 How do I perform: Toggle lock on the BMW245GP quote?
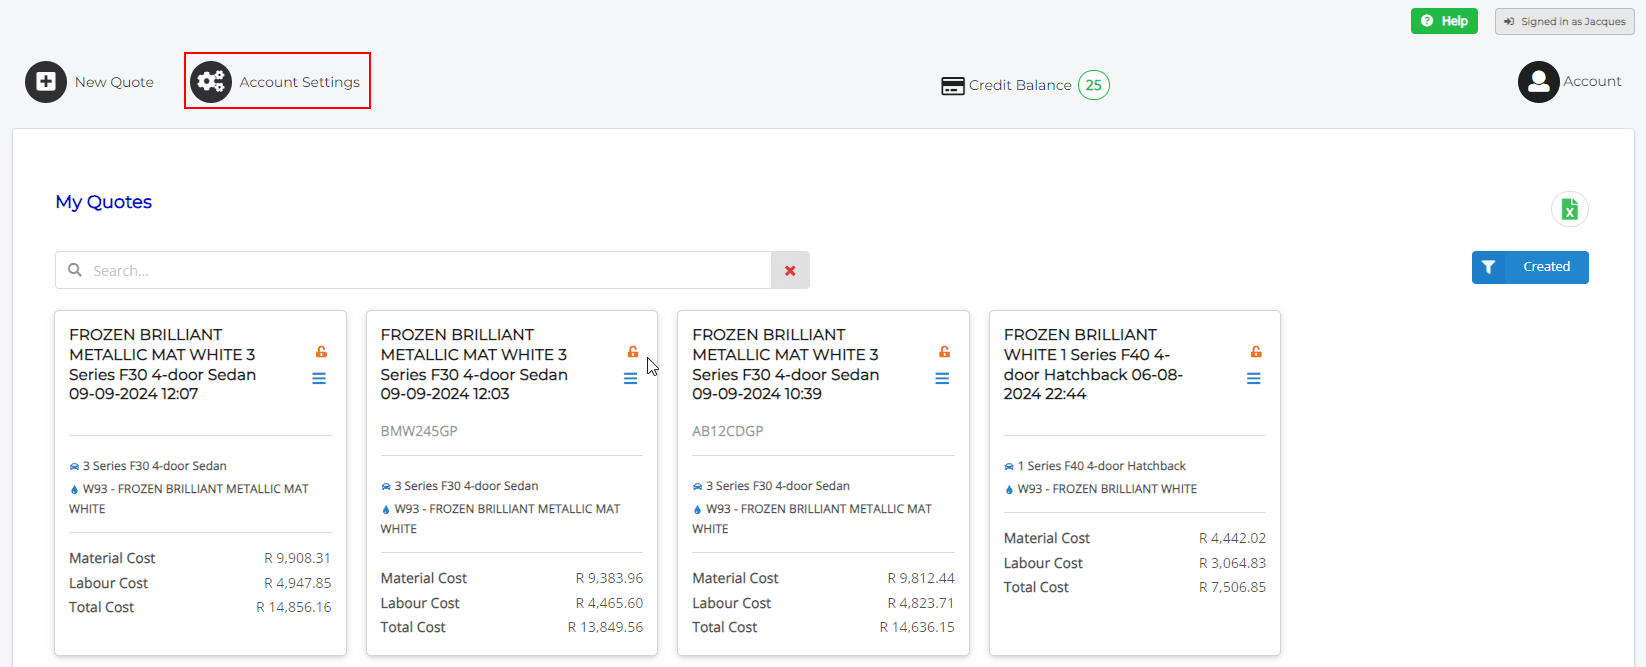tap(632, 352)
